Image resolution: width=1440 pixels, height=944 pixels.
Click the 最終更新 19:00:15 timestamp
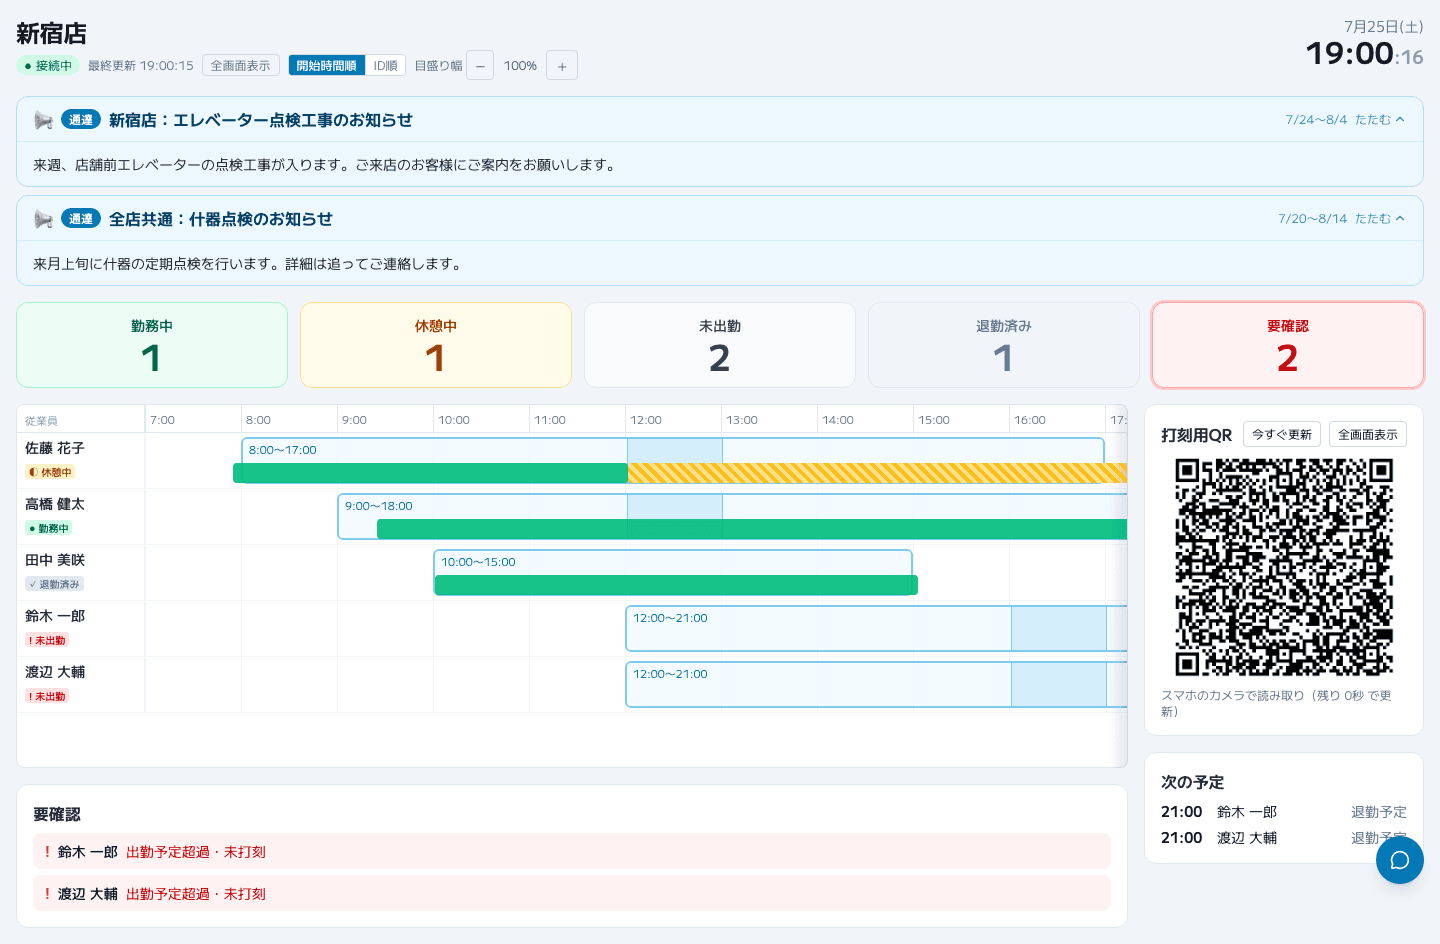[x=140, y=66]
